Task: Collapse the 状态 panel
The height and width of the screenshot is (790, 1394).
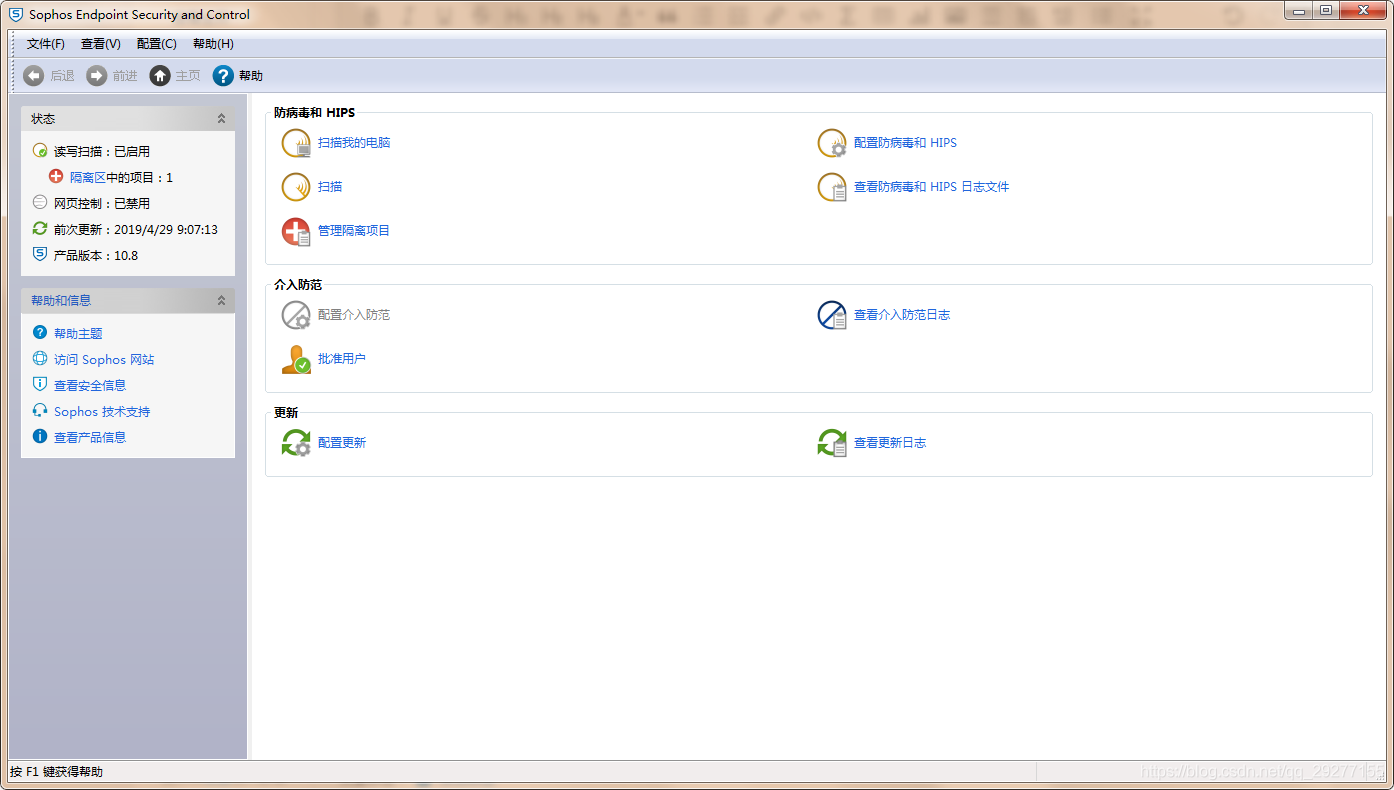Action: 222,119
